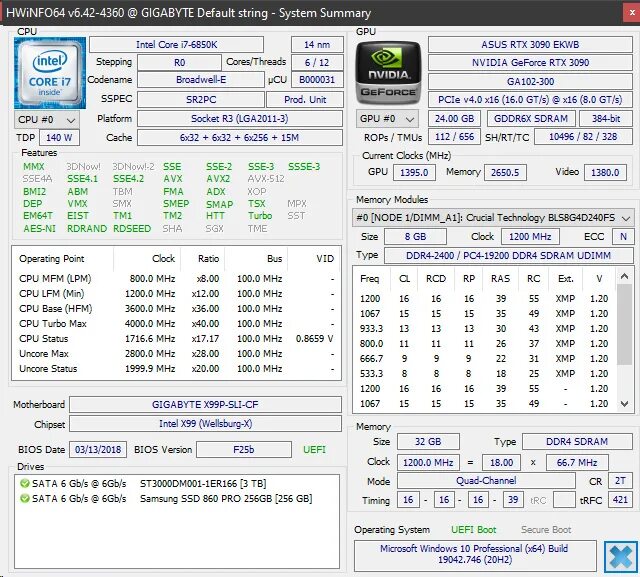Click the 14 nm process field
Screen dimensions: 640x577
pos(317,44)
